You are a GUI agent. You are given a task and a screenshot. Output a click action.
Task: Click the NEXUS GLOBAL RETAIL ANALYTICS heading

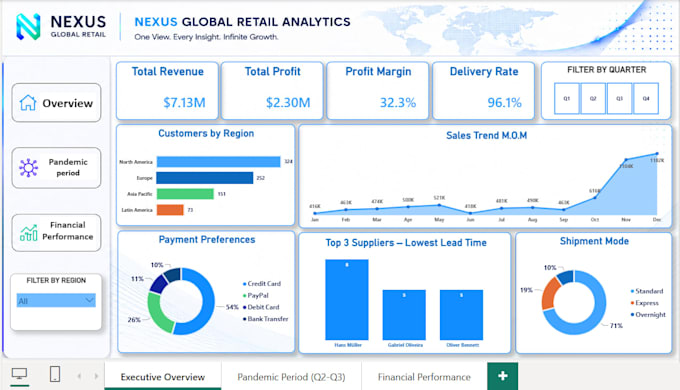[x=242, y=22]
